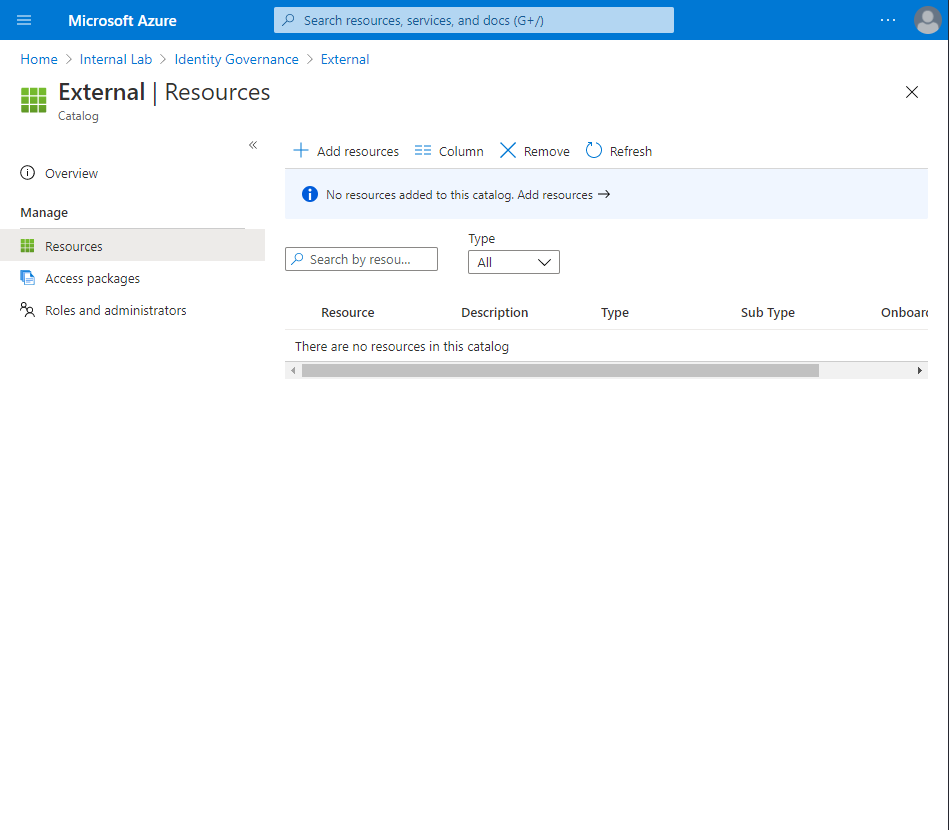Image resolution: width=949 pixels, height=830 pixels.
Task: Click the Roles and administrators icon
Action: pos(26,310)
